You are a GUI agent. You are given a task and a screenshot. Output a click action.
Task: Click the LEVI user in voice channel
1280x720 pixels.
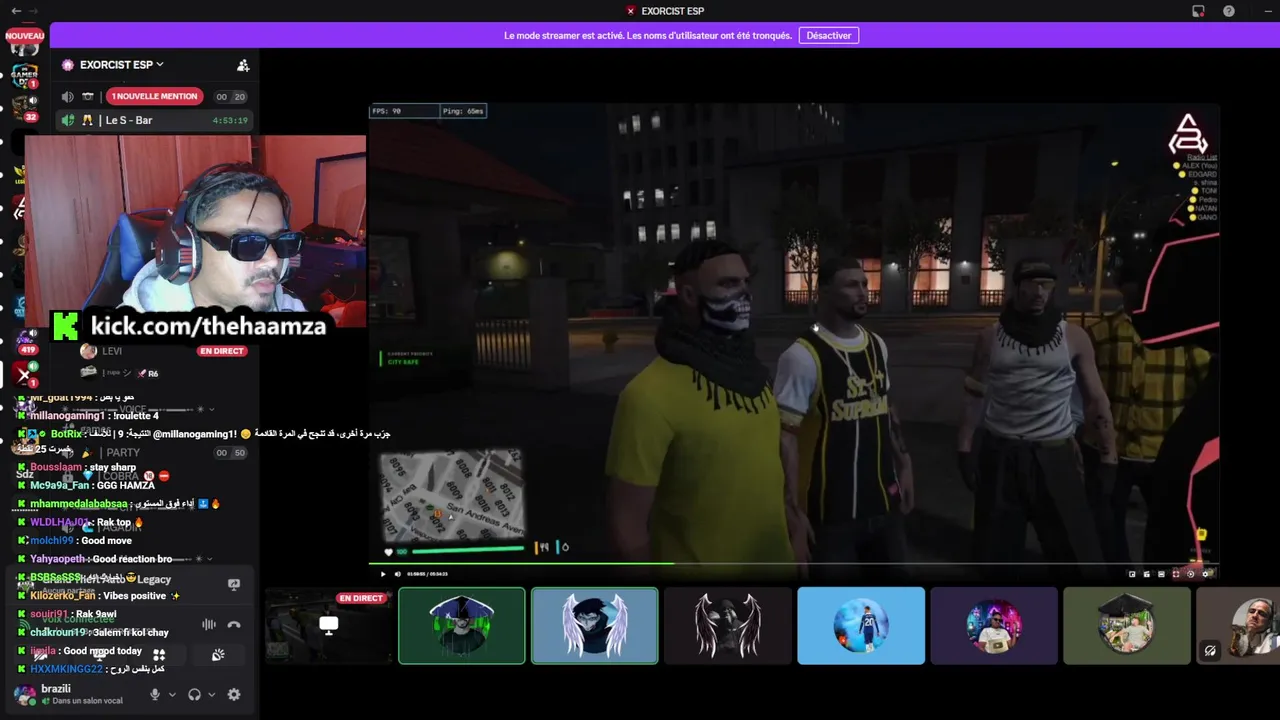point(112,351)
